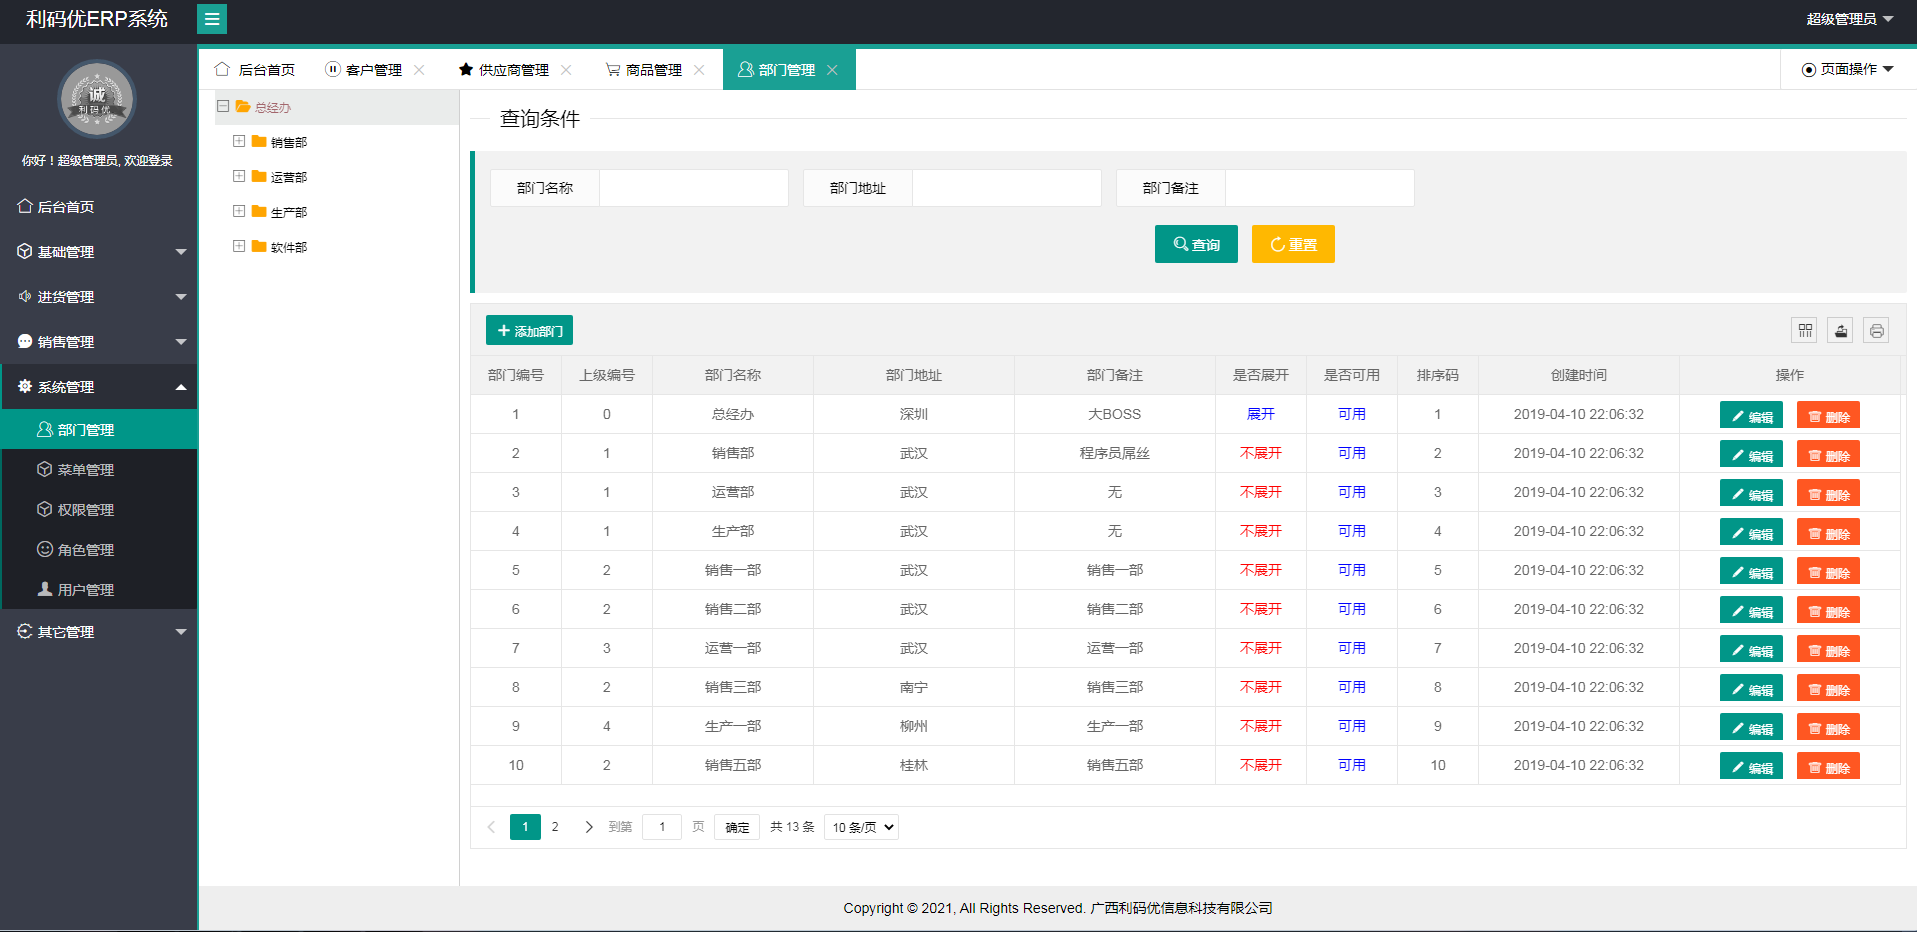1917x932 pixels.
Task: Click the export table icon
Action: point(1841,330)
